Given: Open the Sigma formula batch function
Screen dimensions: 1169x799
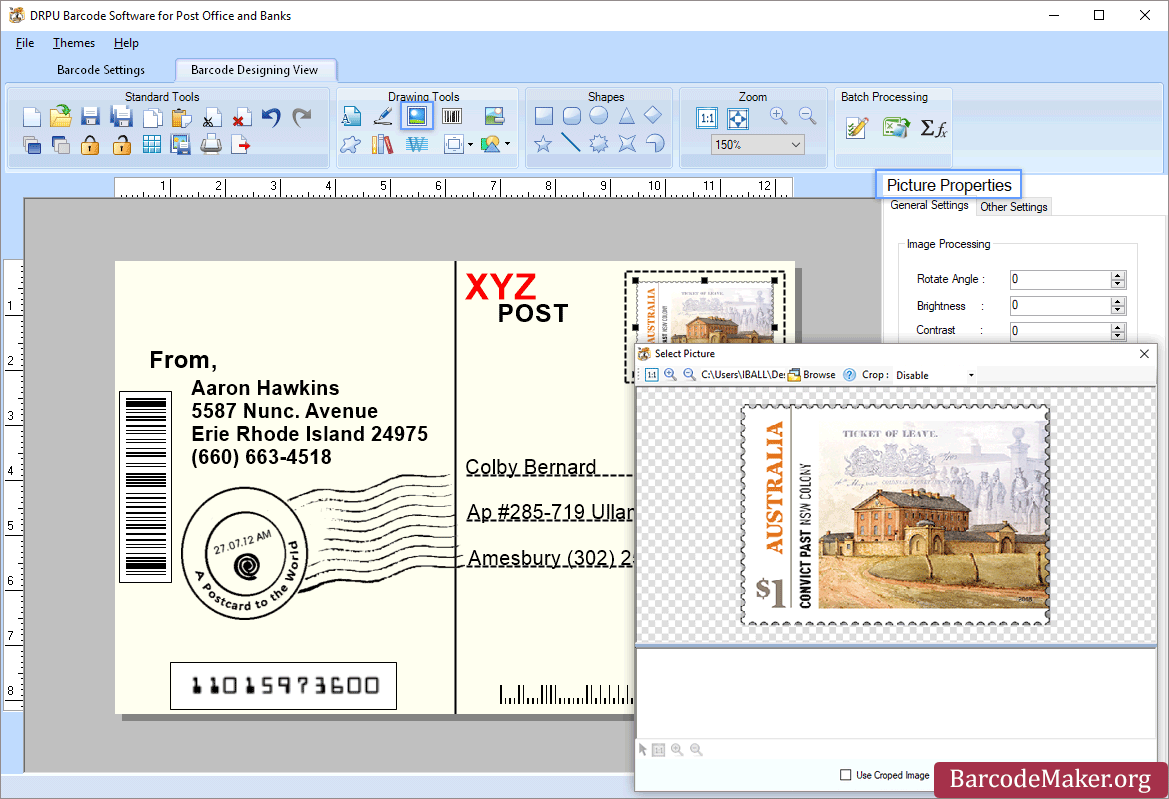Looking at the screenshot, I should point(933,128).
